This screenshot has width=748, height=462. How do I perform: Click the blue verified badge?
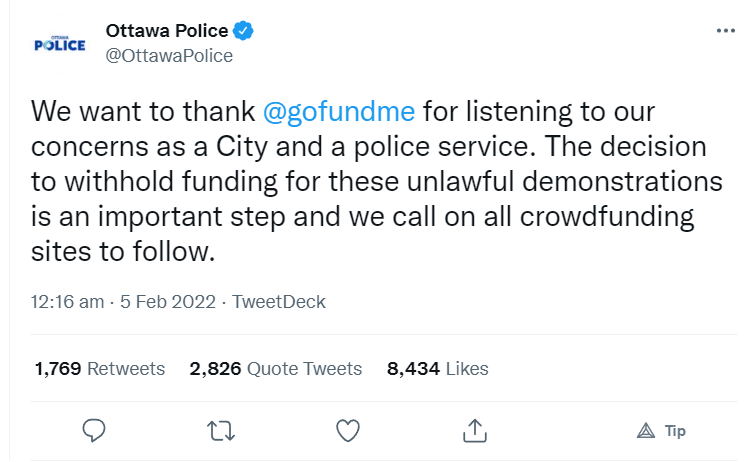243,31
